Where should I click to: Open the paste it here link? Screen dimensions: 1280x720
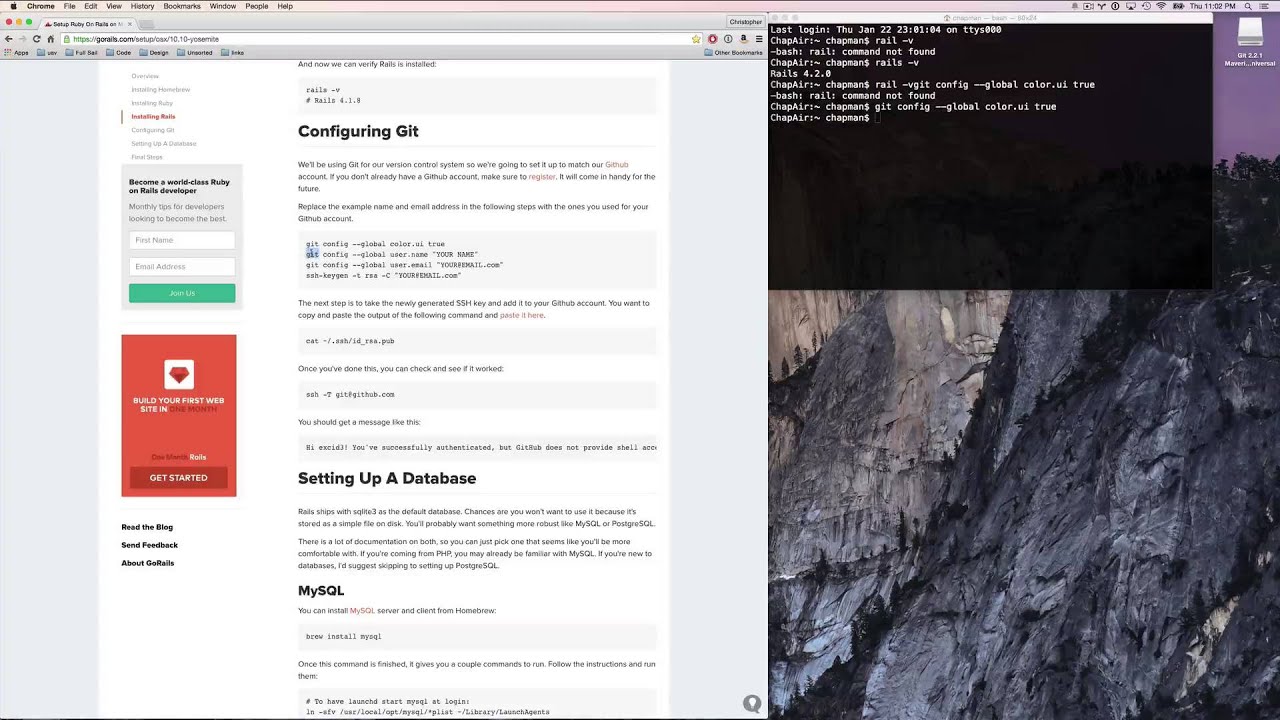pyautogui.click(x=522, y=315)
